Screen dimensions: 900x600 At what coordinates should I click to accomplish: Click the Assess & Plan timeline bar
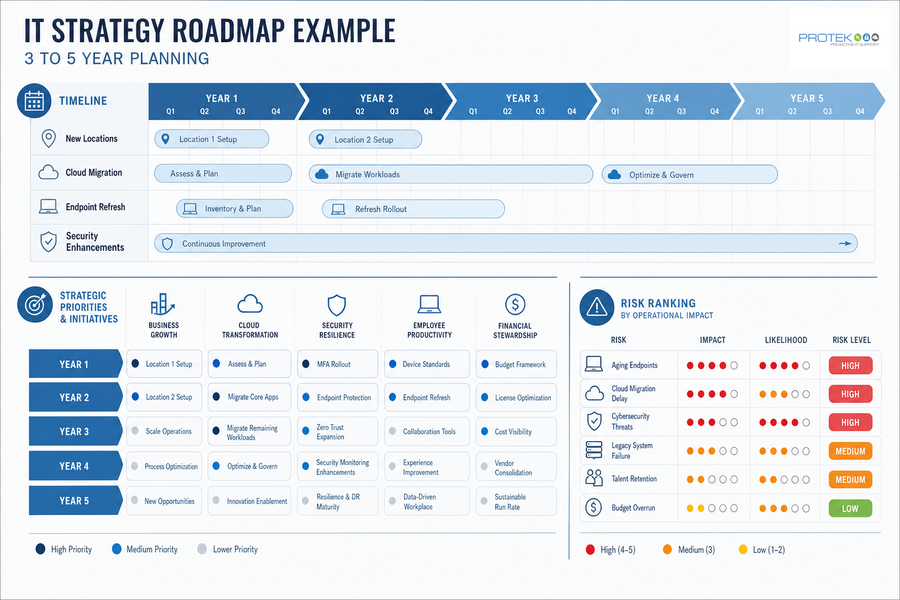point(223,173)
